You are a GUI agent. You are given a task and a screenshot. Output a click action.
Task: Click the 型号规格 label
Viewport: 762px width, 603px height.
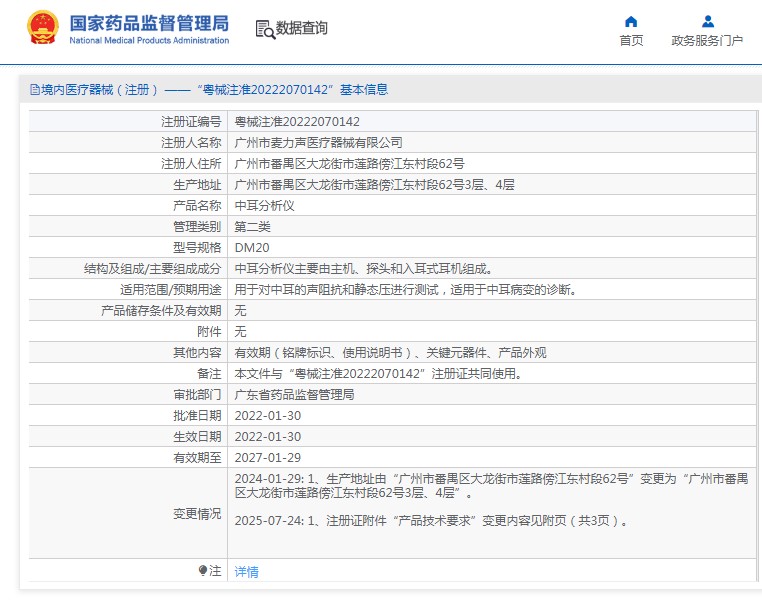pyautogui.click(x=197, y=248)
